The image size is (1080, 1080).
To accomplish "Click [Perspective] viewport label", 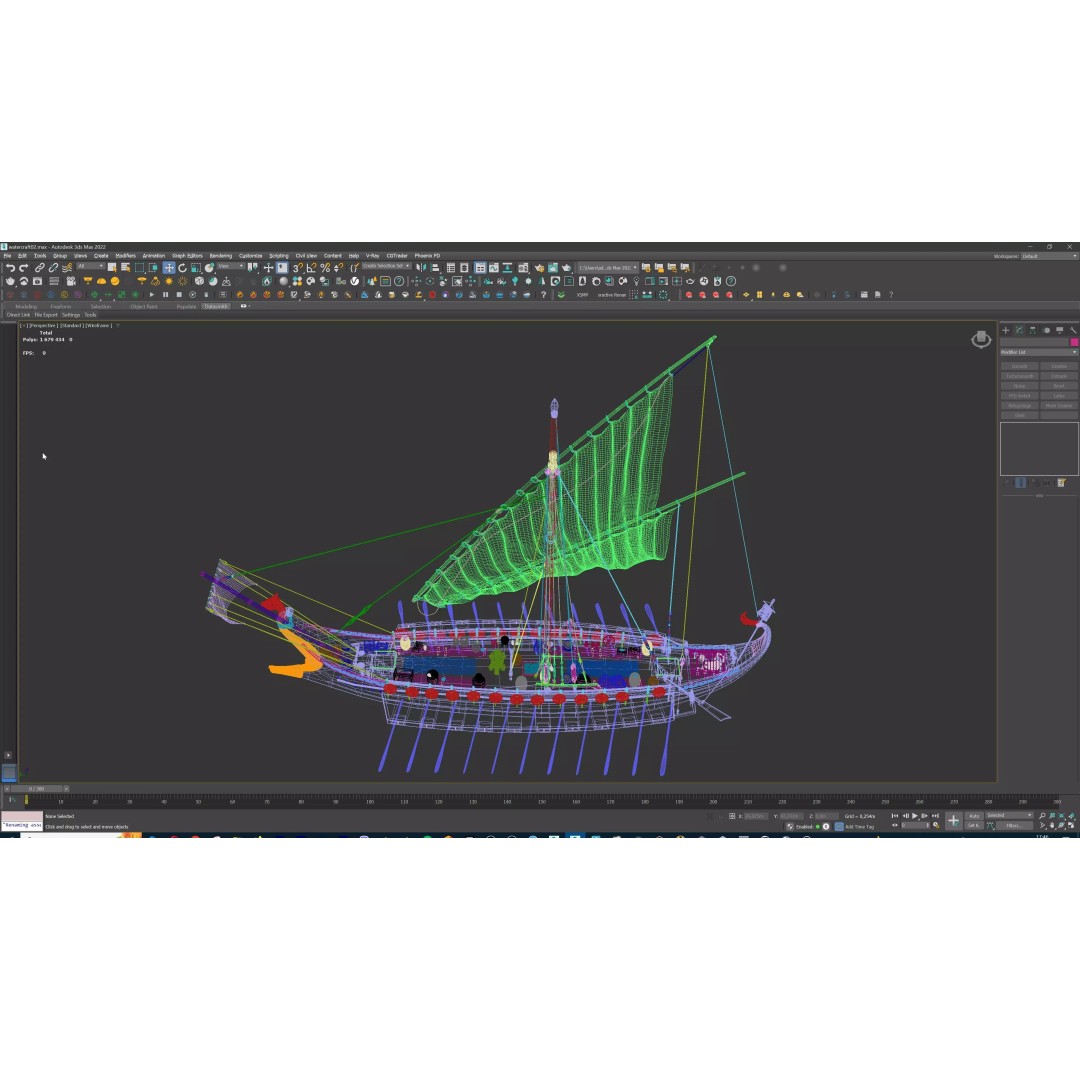I will pyautogui.click(x=43, y=326).
